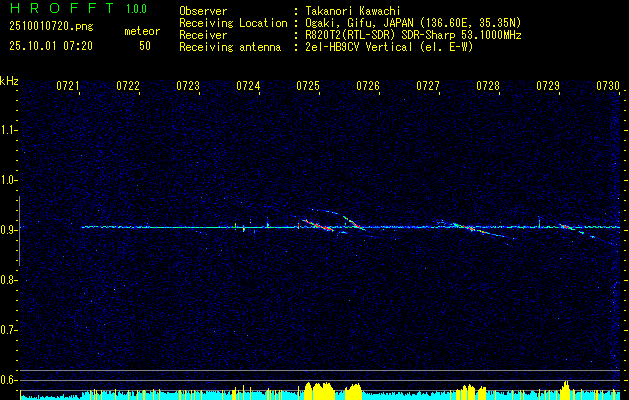The image size is (629, 400).
Task: Click the date stamp 25.10.01 07:20
Action: tap(51, 46)
